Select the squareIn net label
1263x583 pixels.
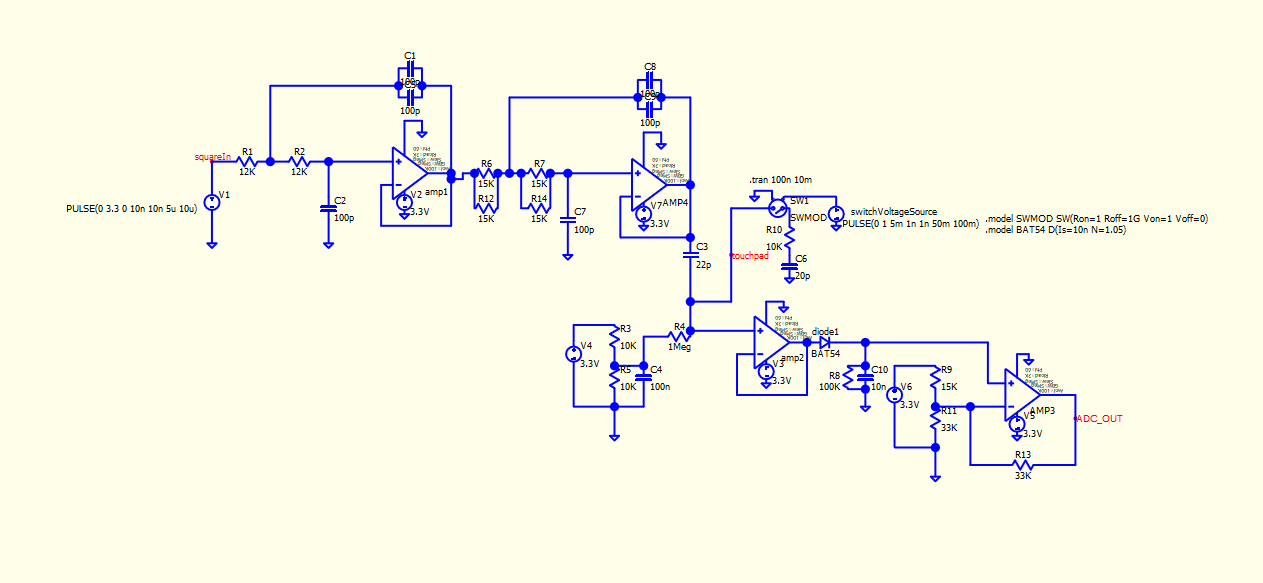tap(213, 157)
